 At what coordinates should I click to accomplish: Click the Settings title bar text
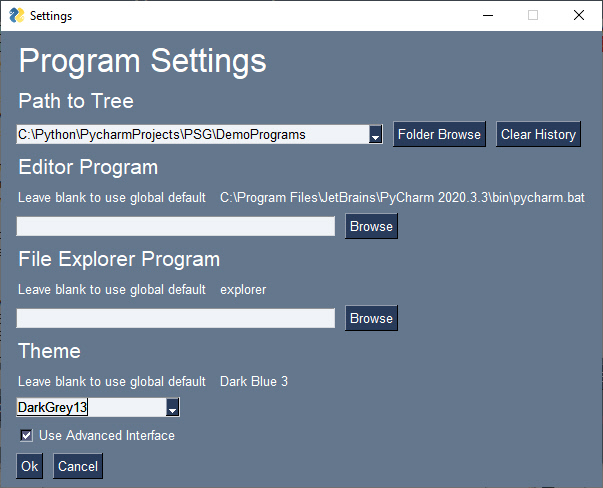click(51, 16)
